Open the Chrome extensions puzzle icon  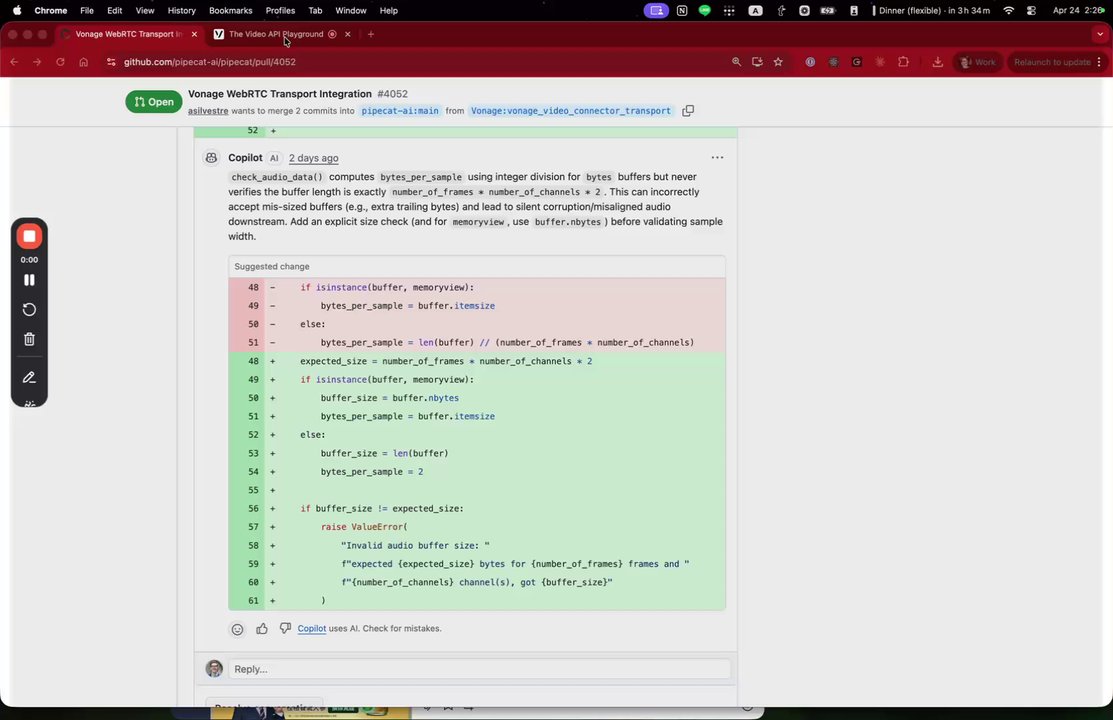click(x=903, y=62)
